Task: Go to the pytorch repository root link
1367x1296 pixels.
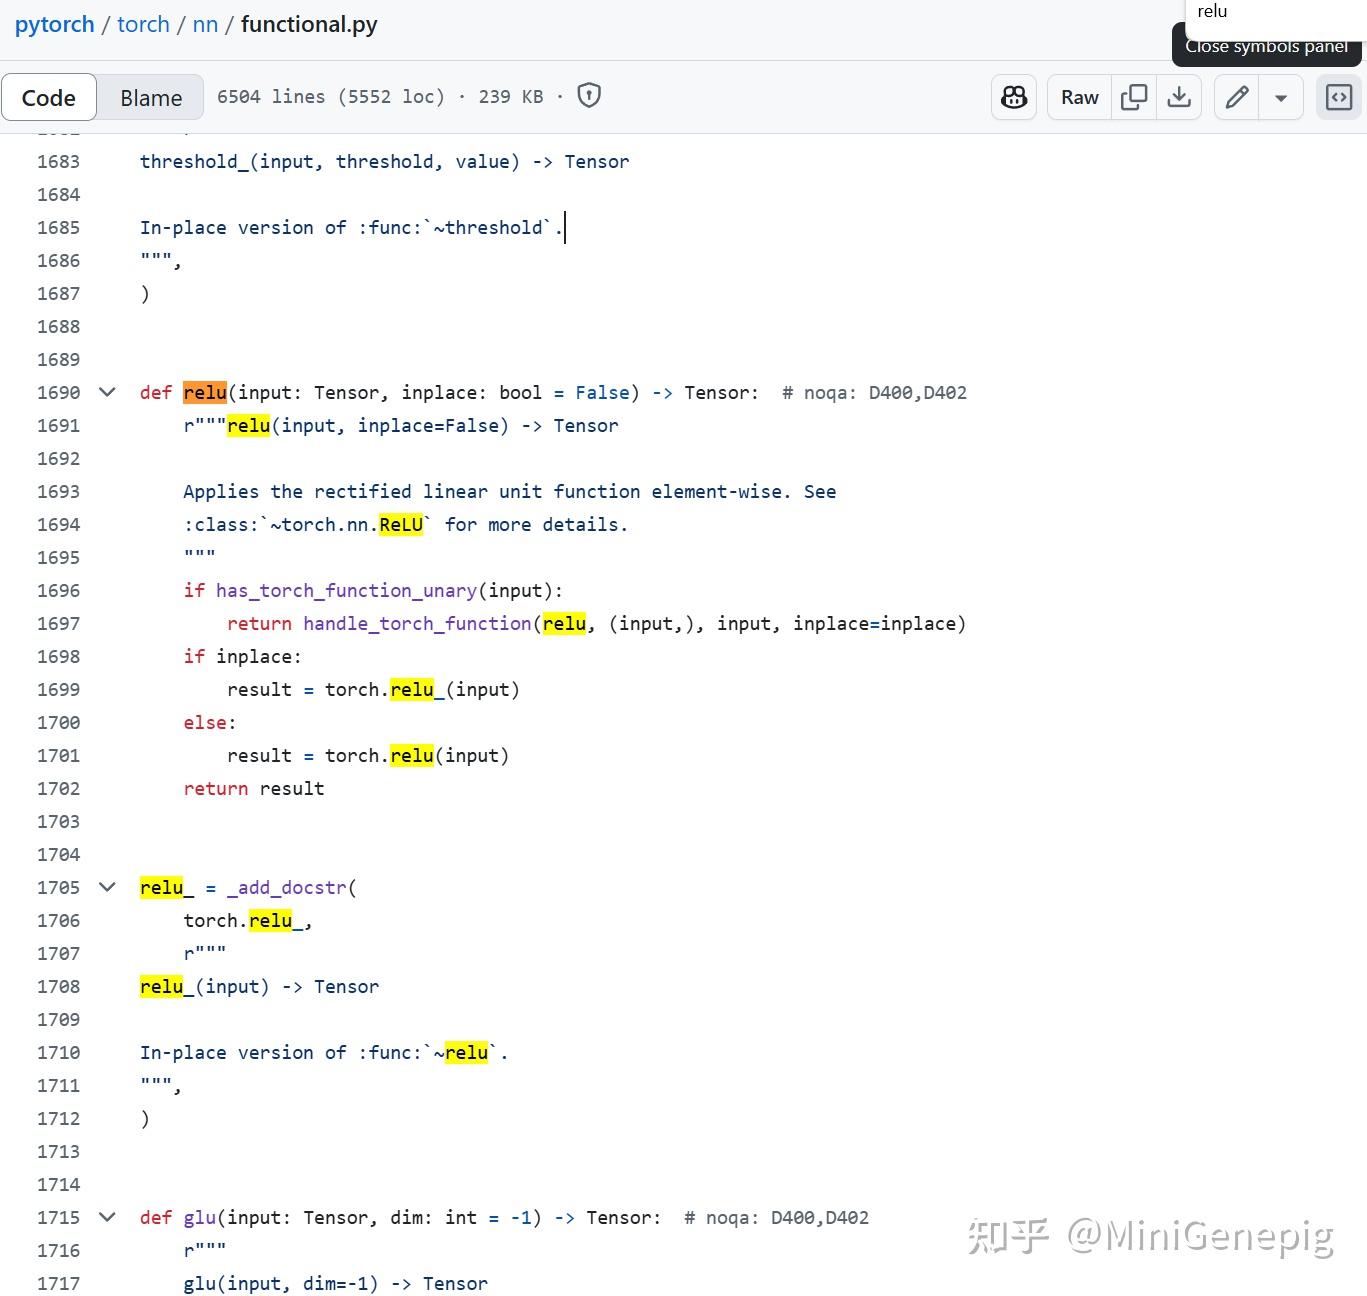Action: coord(54,24)
